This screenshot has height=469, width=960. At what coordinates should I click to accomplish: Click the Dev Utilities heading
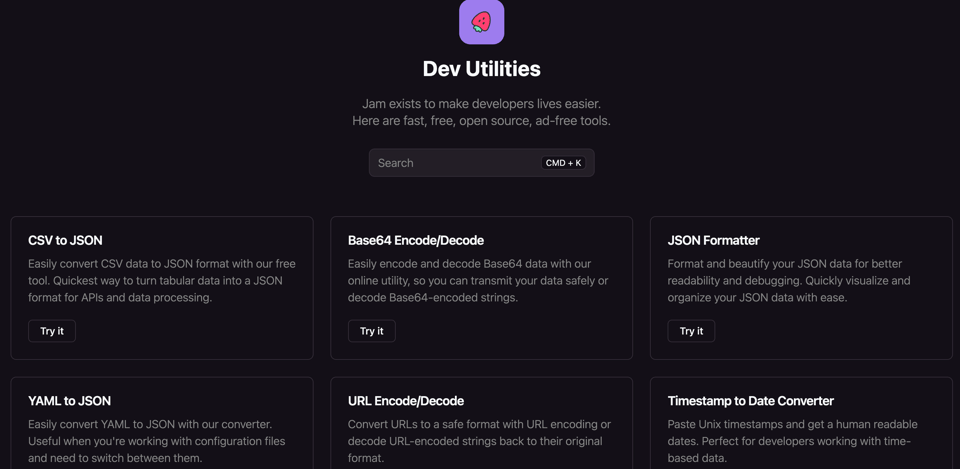coord(481,69)
